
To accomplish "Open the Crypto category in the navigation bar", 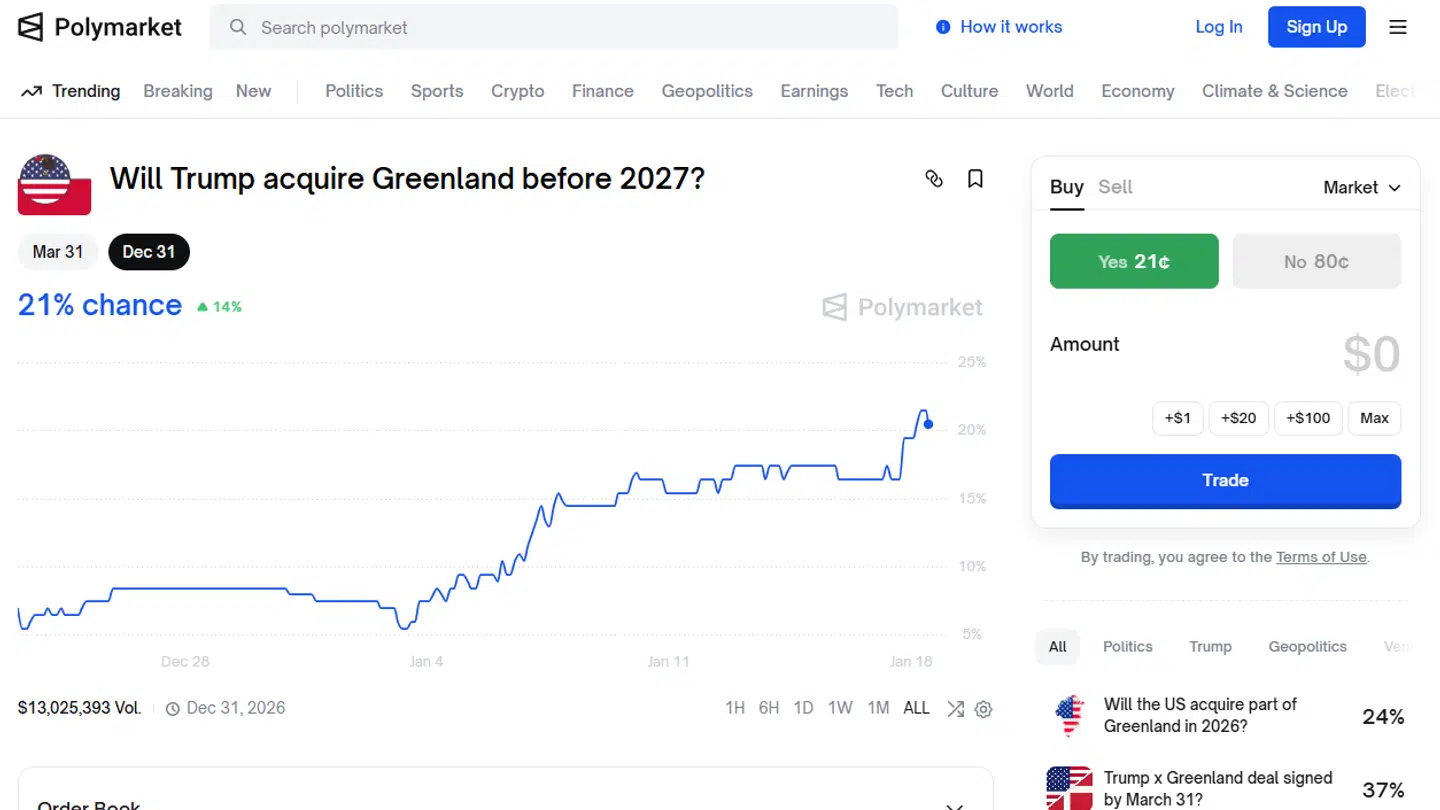I will point(517,91).
